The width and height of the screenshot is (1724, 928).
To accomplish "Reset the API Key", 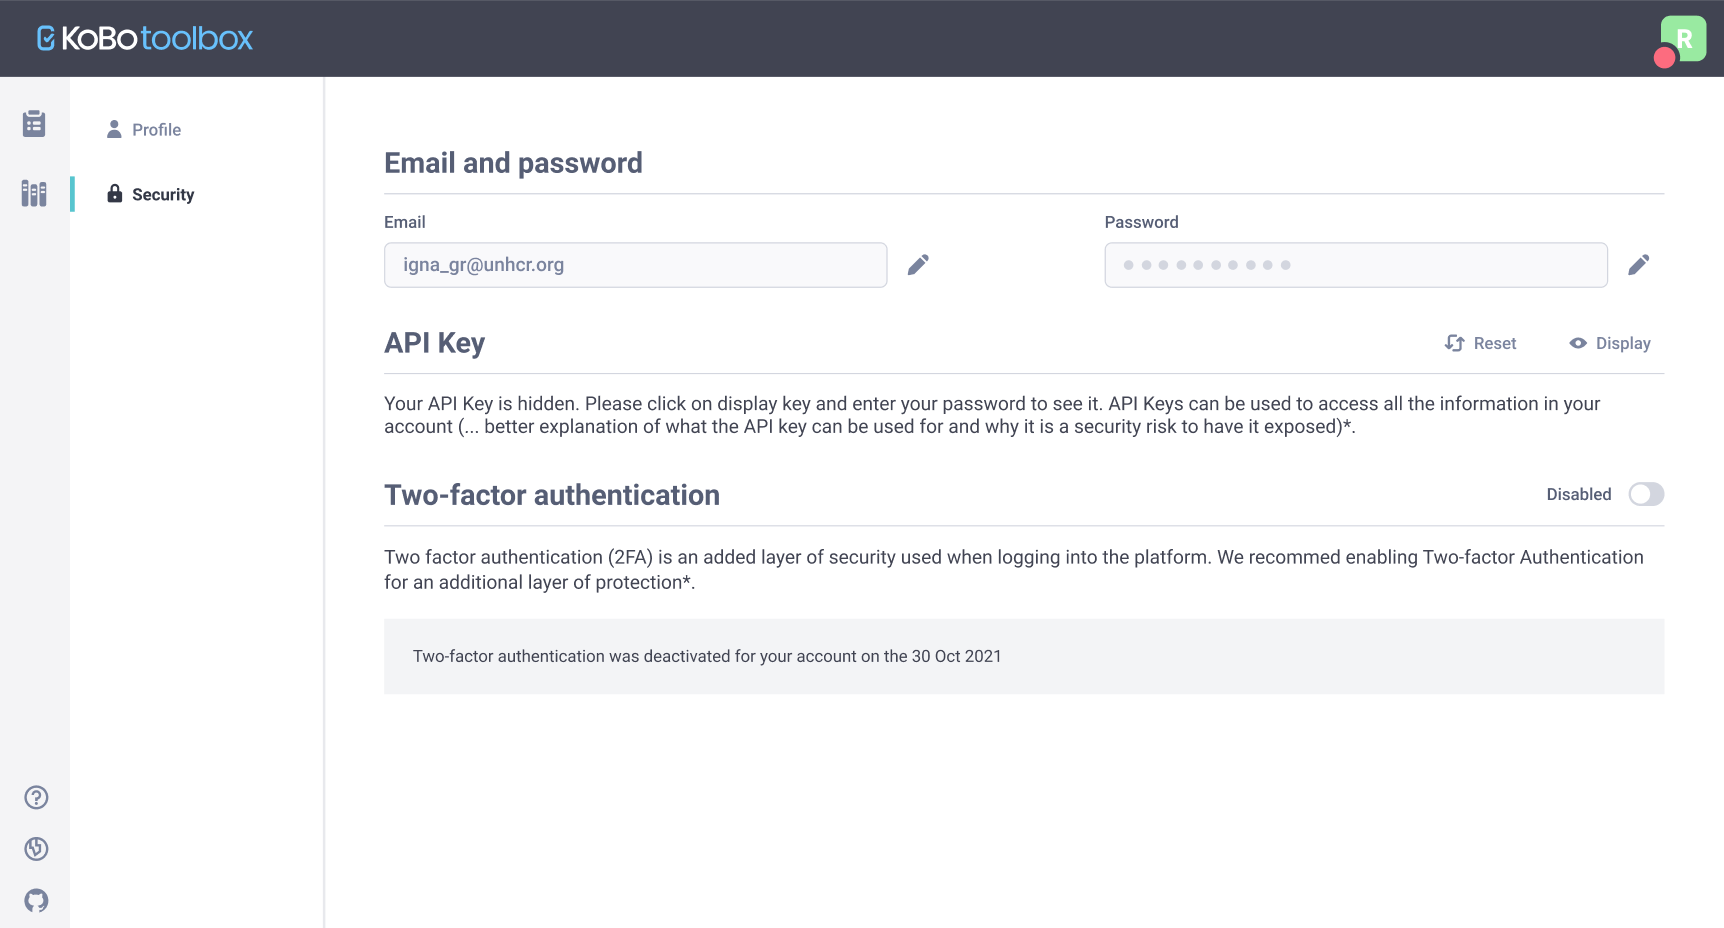I will coord(1481,343).
